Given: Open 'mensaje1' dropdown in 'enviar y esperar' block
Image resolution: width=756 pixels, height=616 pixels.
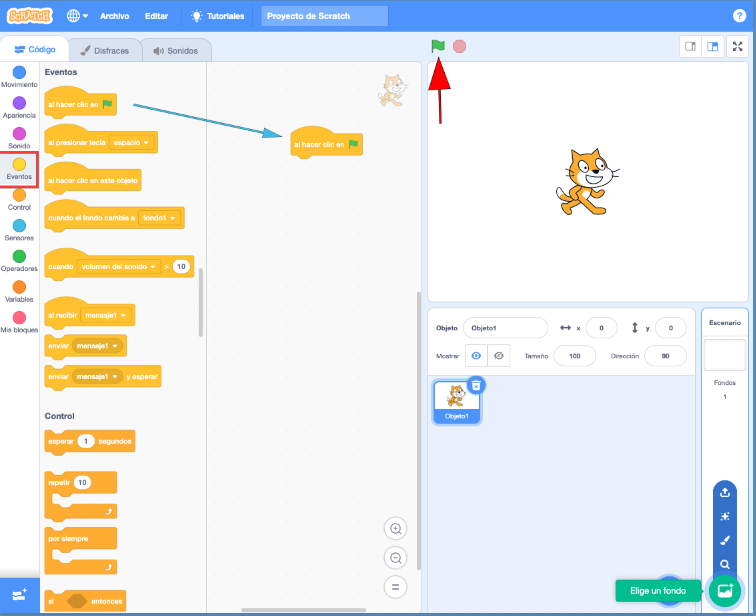Looking at the screenshot, I should tap(97, 376).
